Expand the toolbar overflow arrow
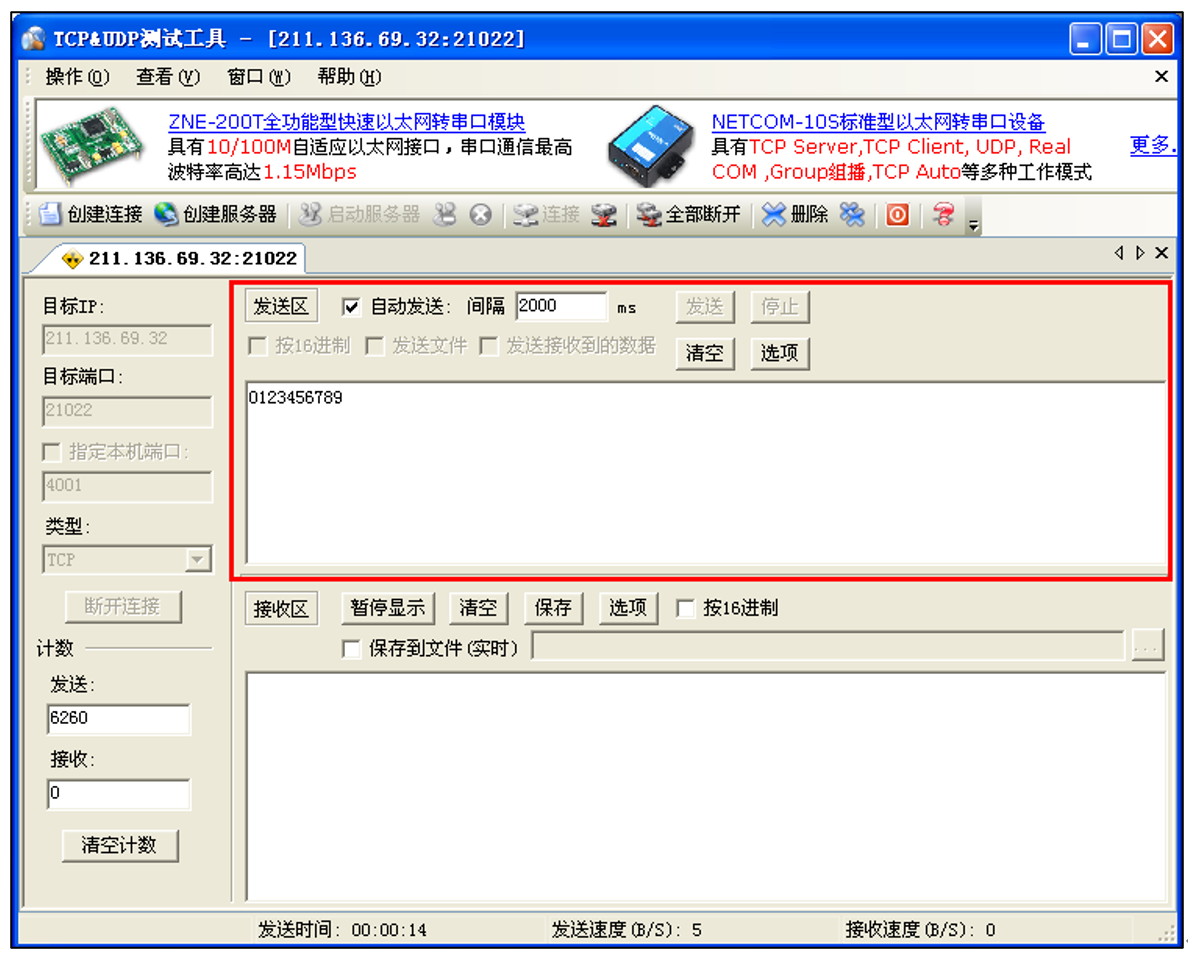The image size is (1188, 958). 974,224
